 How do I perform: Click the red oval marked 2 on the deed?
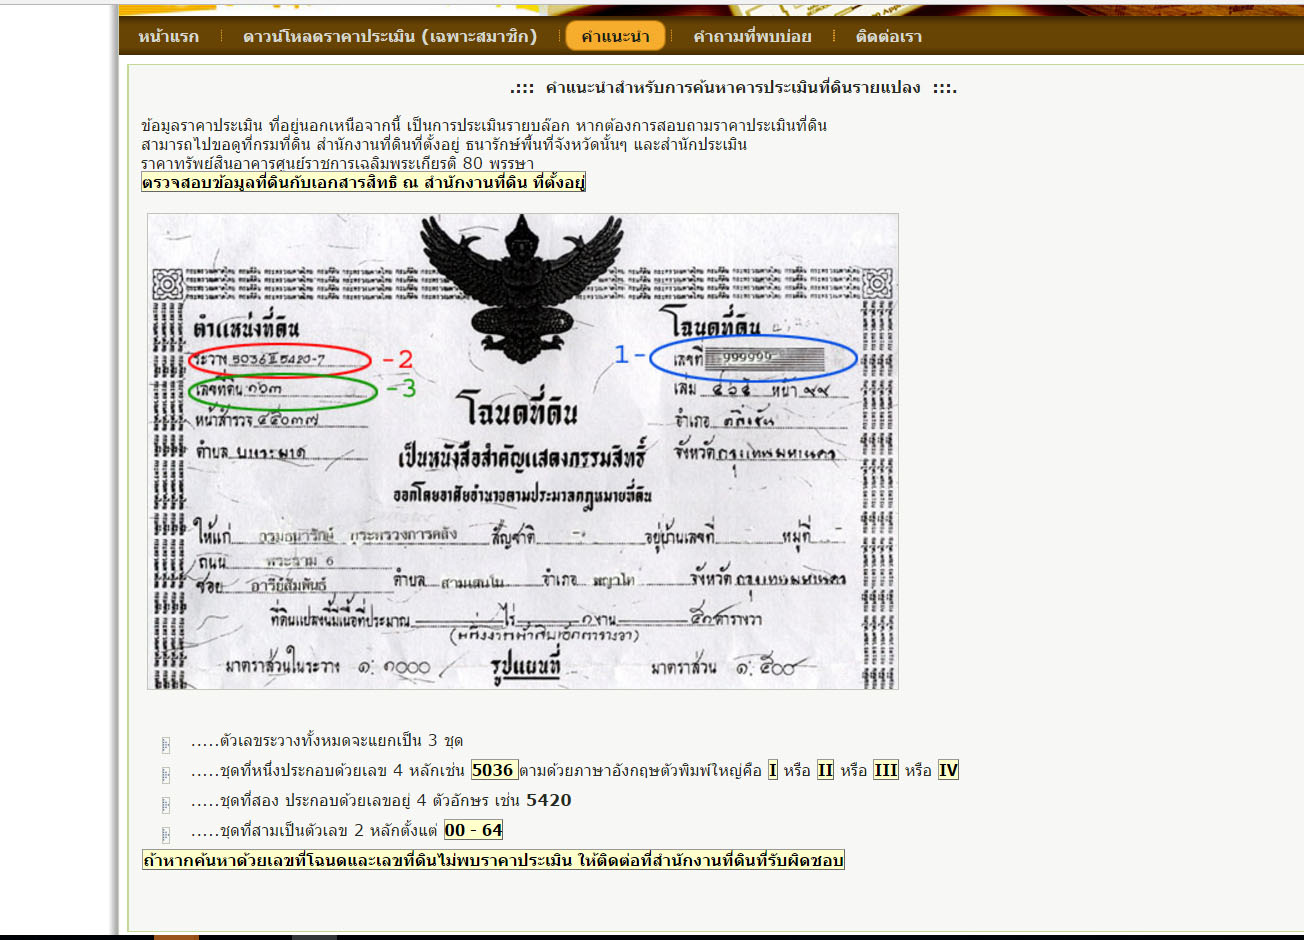pos(280,360)
